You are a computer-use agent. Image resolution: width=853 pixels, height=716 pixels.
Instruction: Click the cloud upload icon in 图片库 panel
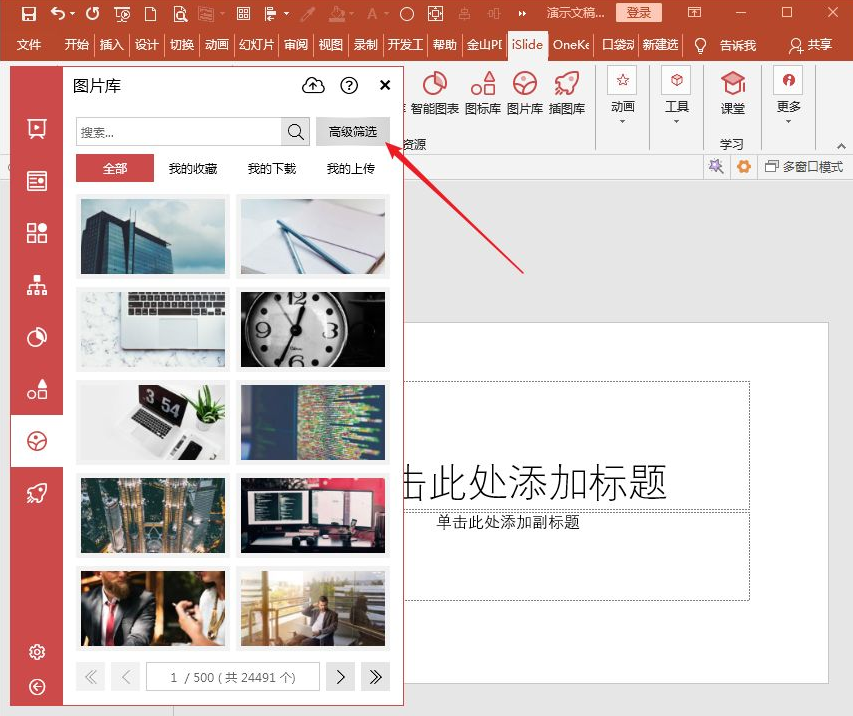(x=313, y=86)
